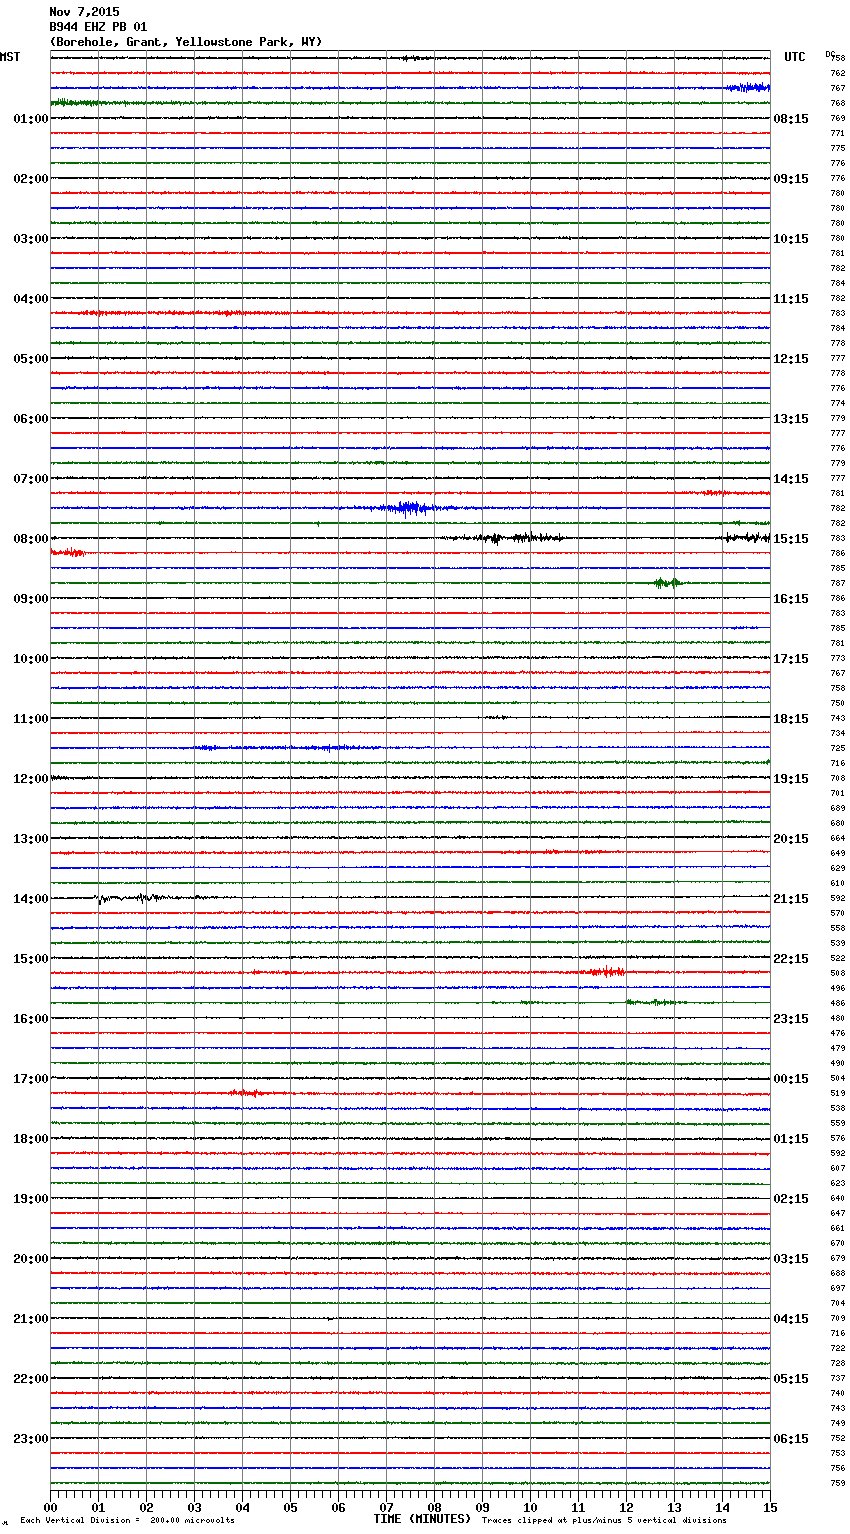Select the 07:00 MST time label
850x1534 pixels.
pos(31,479)
